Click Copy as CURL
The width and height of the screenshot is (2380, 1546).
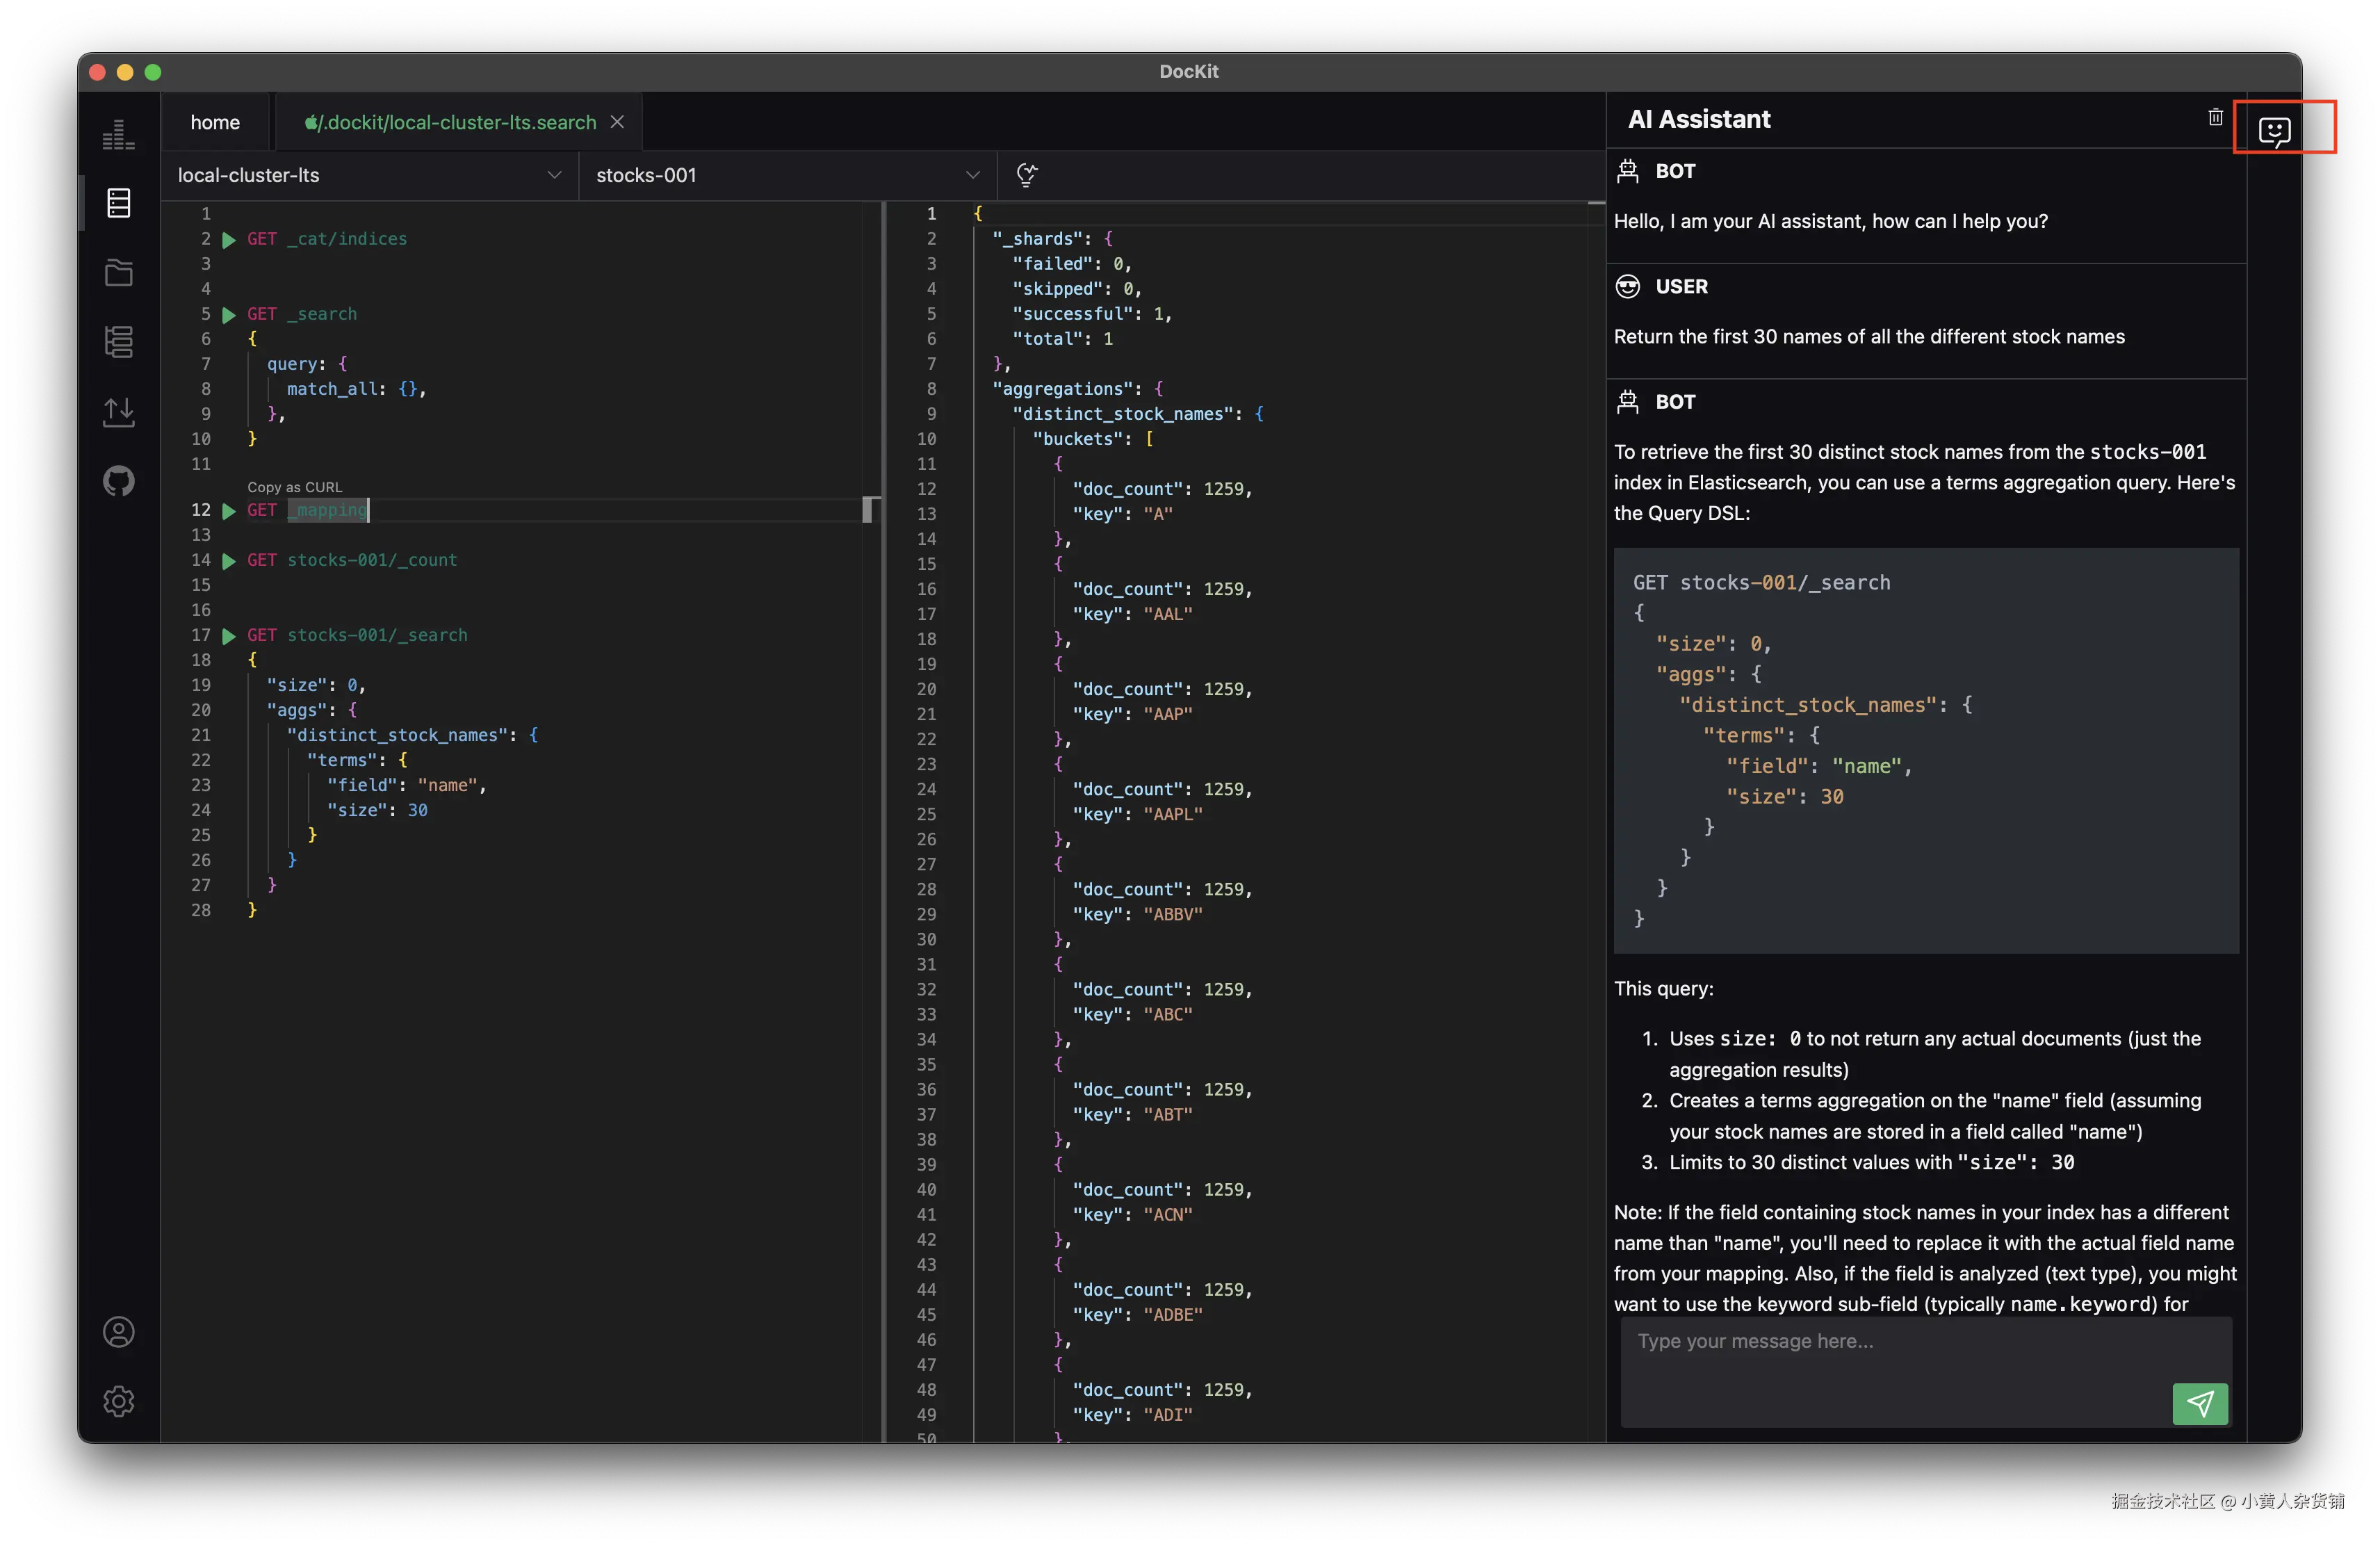coord(293,487)
